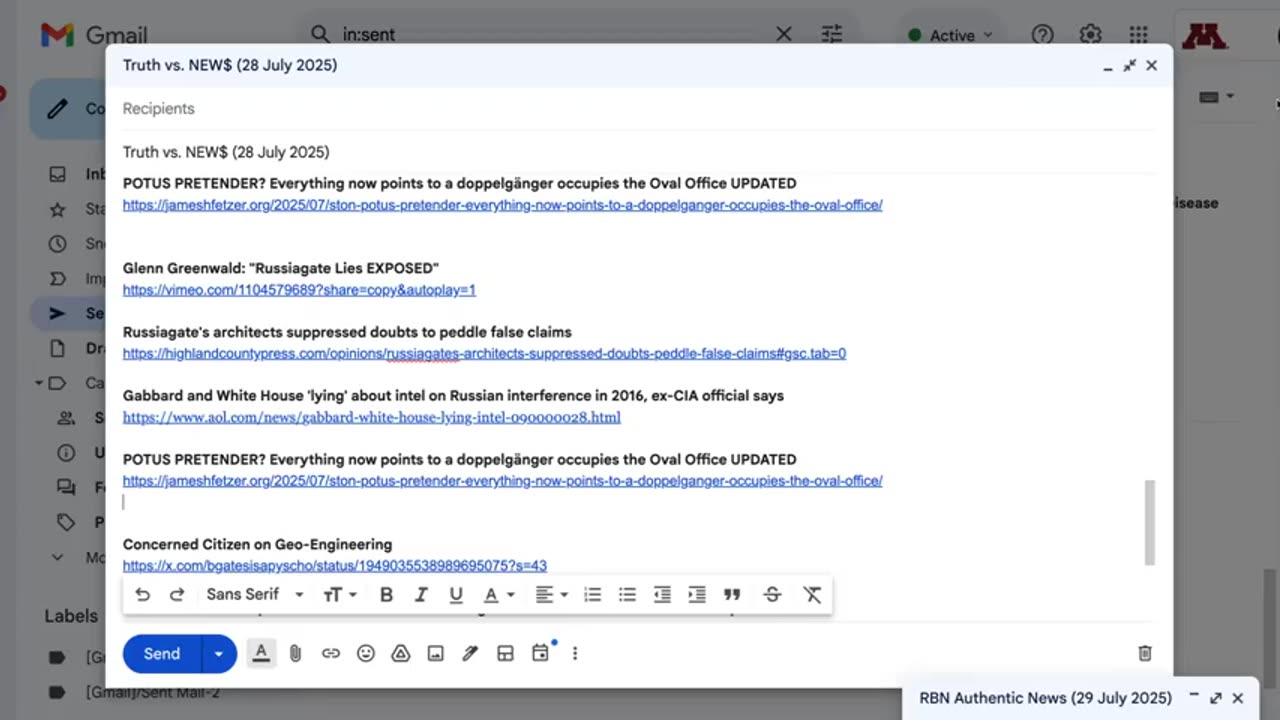The height and width of the screenshot is (720, 1280).
Task: Select the Sent folder in sidebar
Action: (x=68, y=313)
